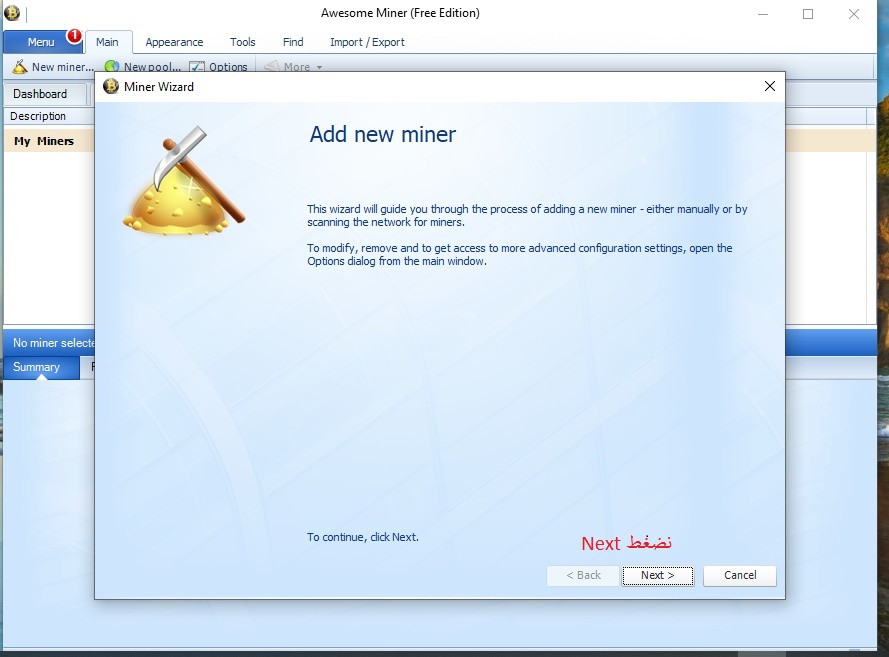Click the Options checkbox icon in toolbar
Image resolution: width=889 pixels, height=657 pixels.
(197, 67)
